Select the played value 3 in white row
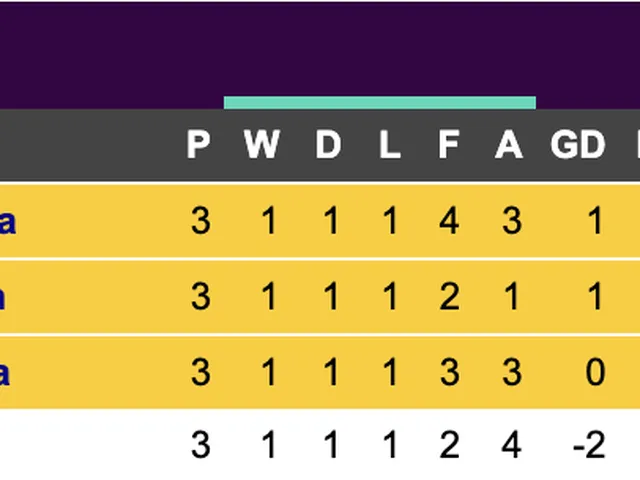Viewport: 640px width, 480px height. 200,446
